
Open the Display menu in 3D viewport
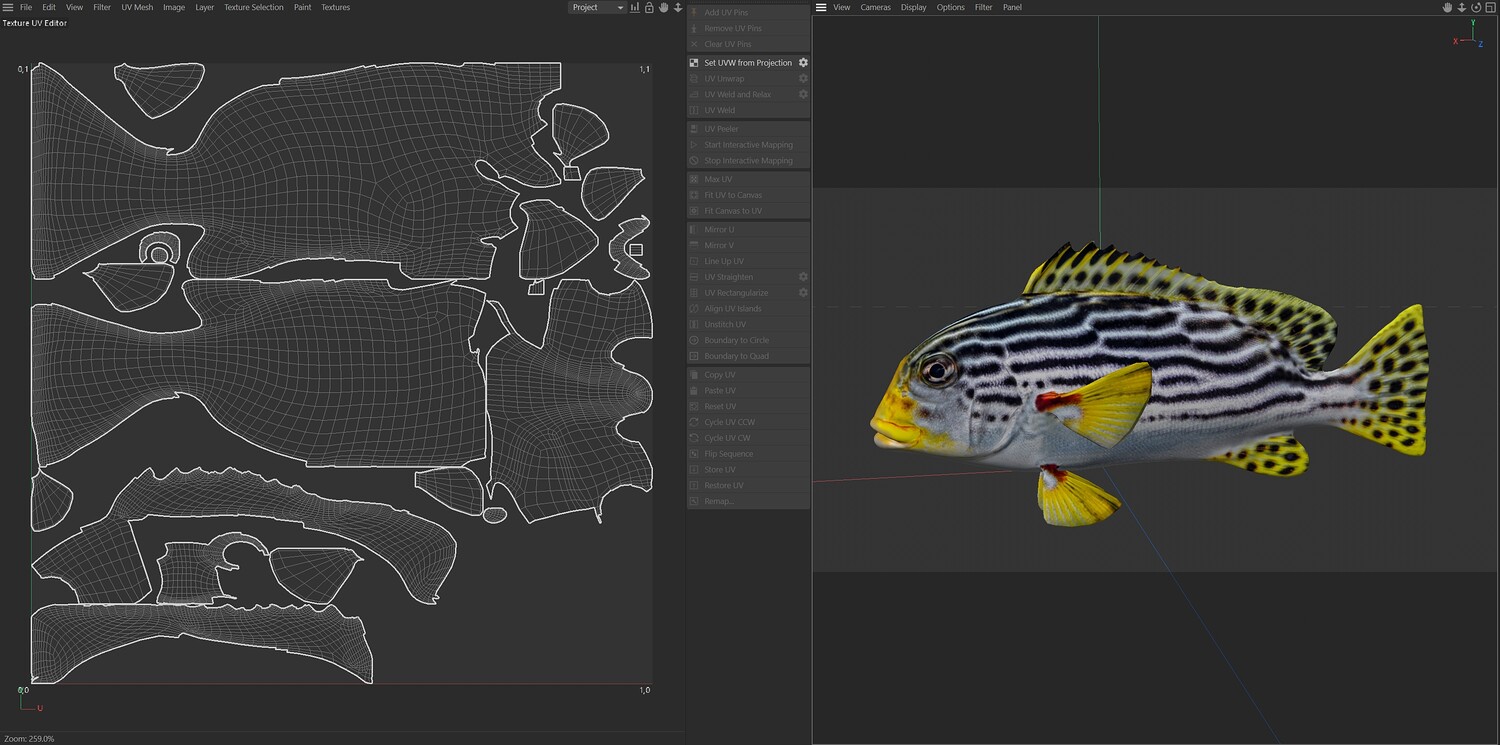pyautogui.click(x=913, y=7)
